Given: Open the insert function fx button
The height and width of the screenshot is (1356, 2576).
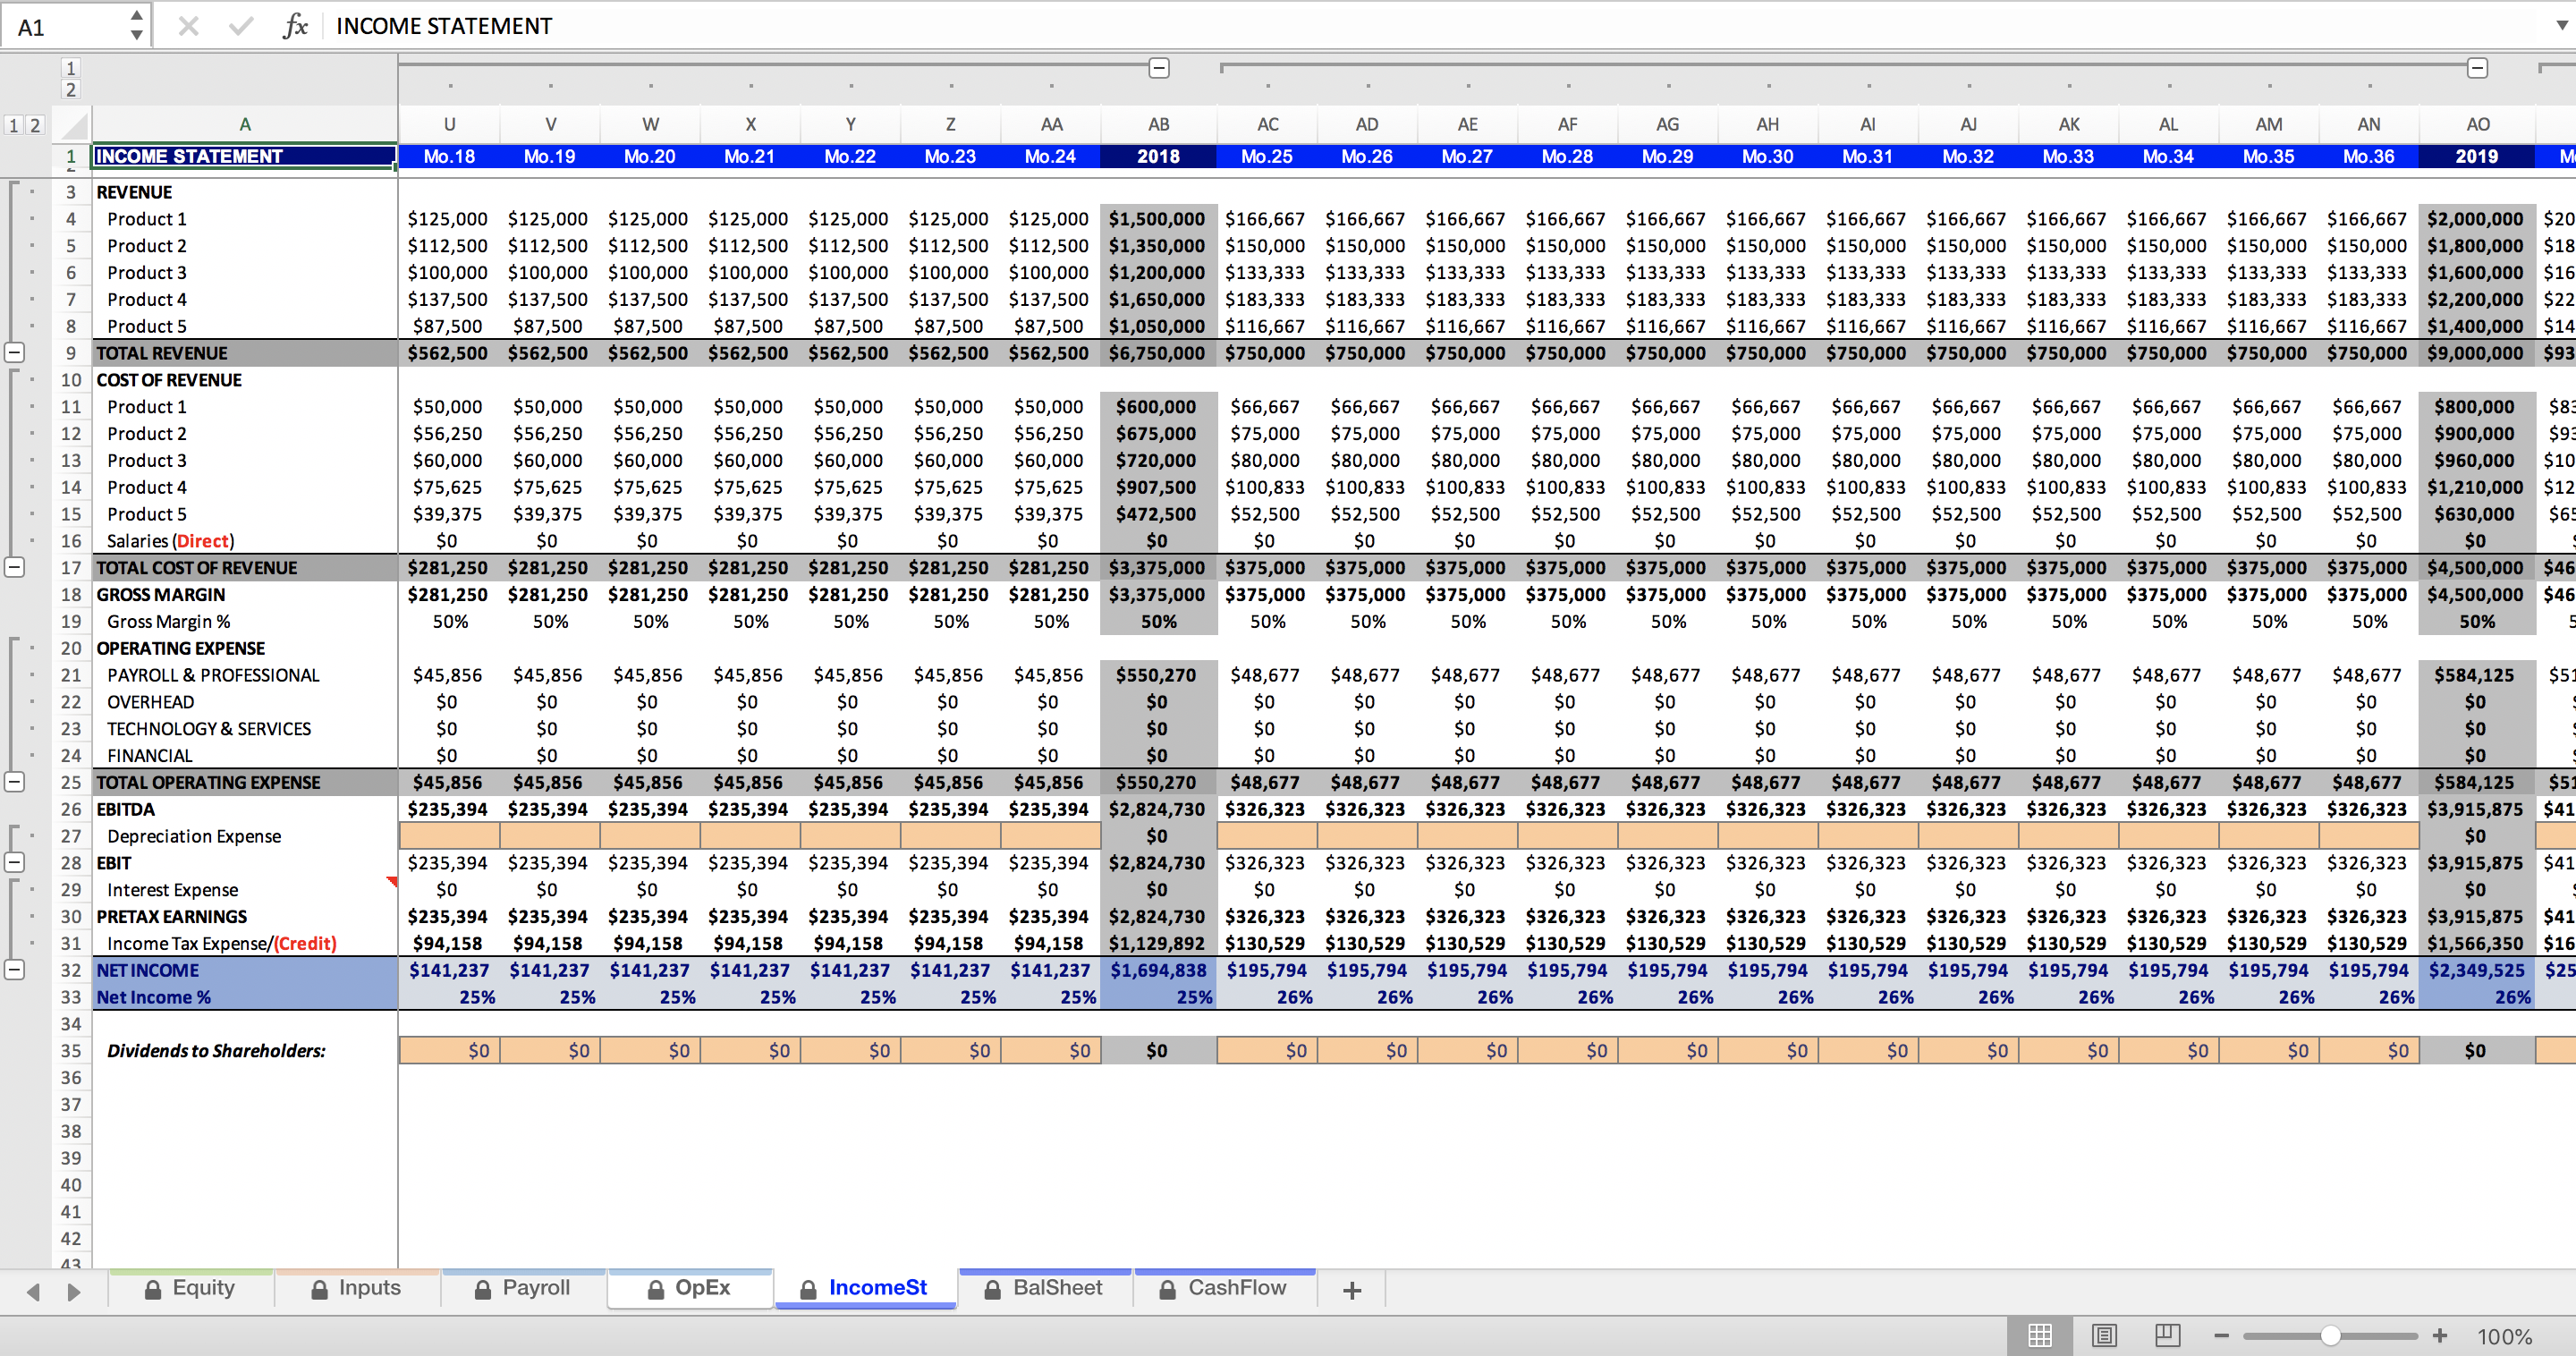Looking at the screenshot, I should click(295, 26).
